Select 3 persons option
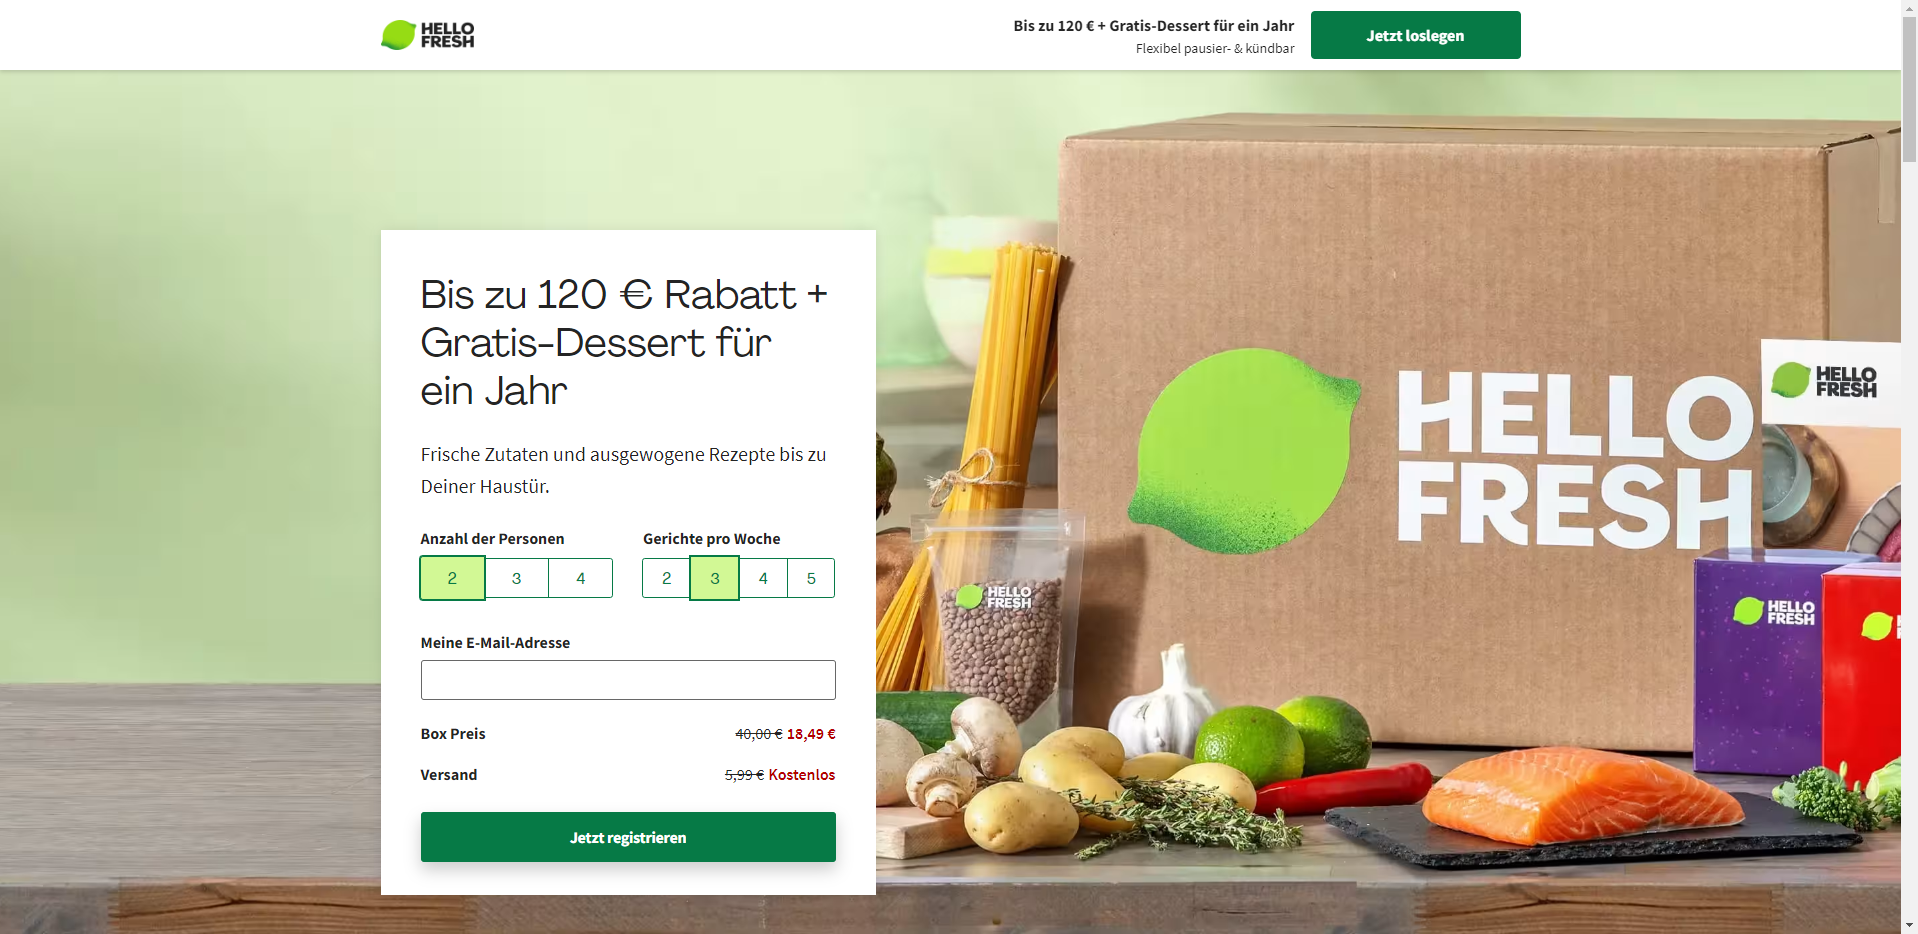The width and height of the screenshot is (1918, 934). pyautogui.click(x=517, y=578)
